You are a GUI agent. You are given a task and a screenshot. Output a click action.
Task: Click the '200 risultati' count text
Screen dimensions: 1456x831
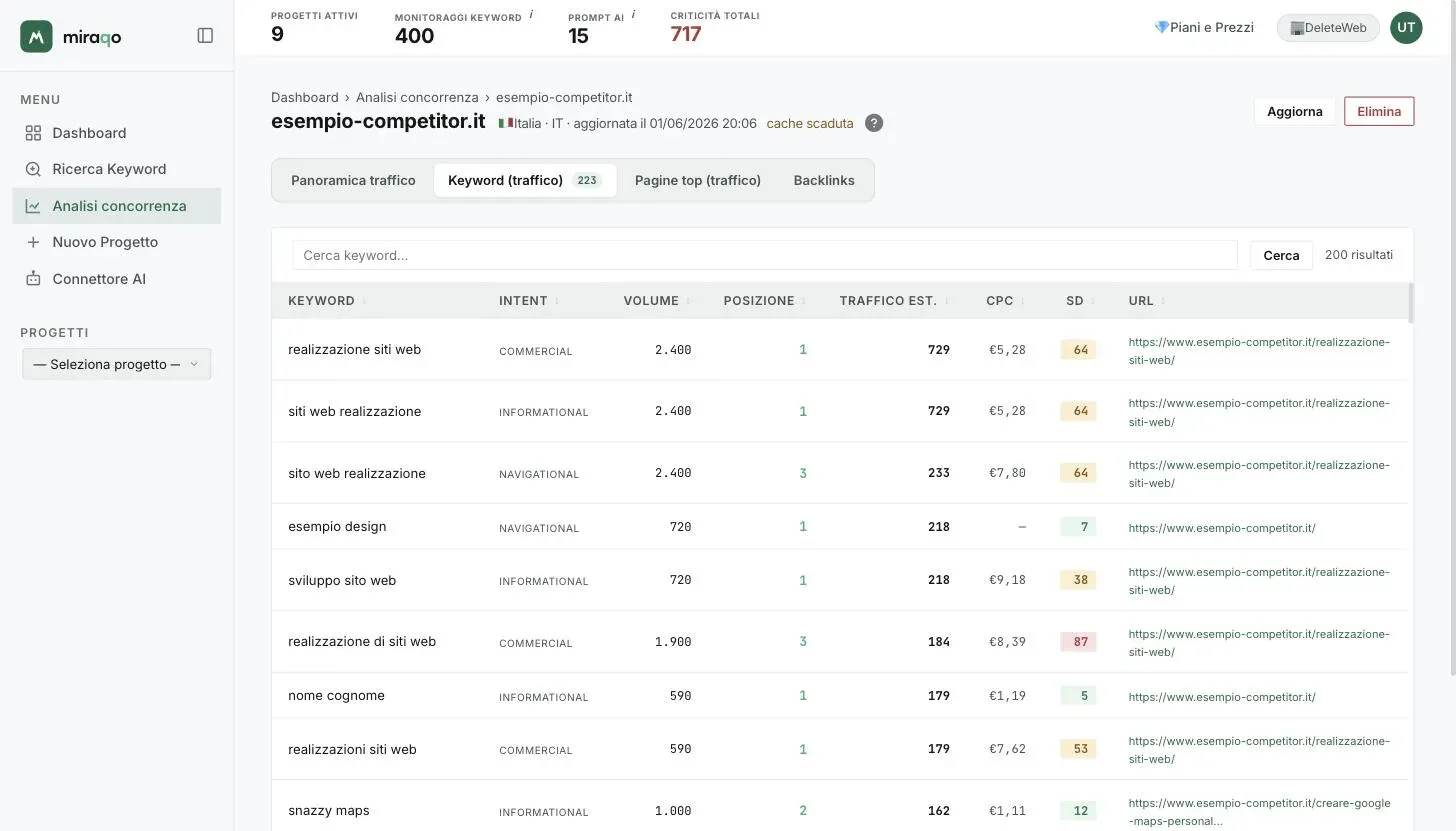(x=1359, y=255)
